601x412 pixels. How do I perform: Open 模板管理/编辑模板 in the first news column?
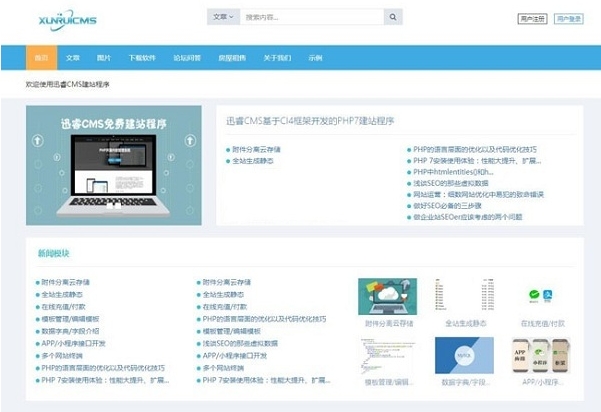(x=70, y=319)
